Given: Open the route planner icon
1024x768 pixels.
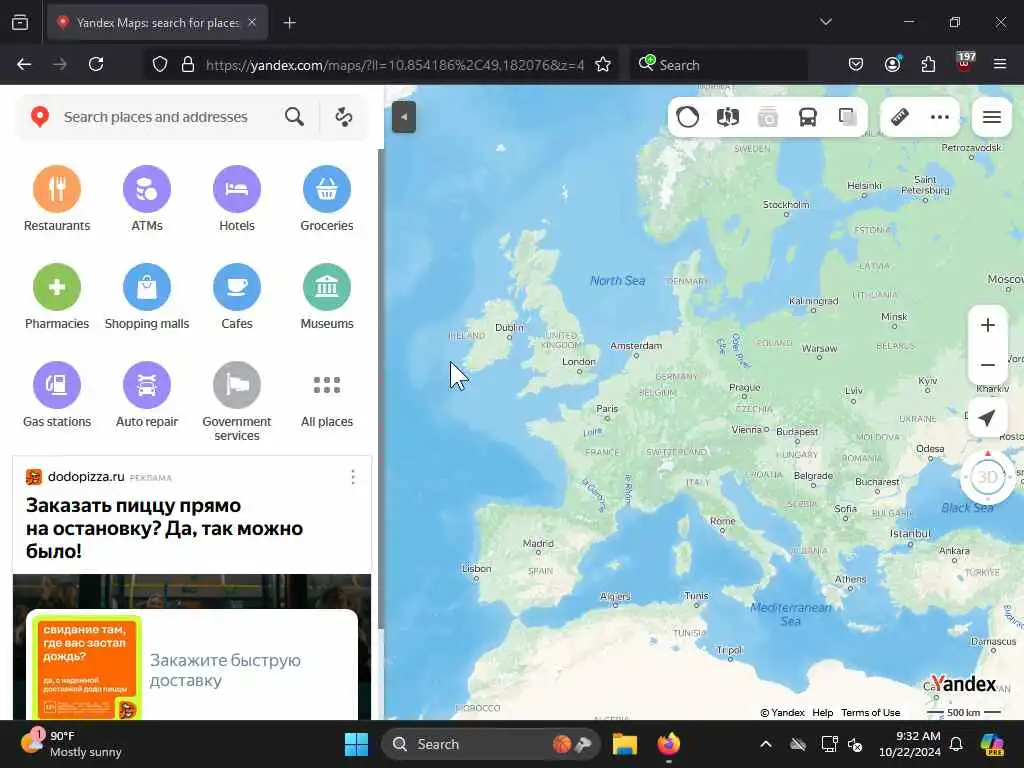Looking at the screenshot, I should point(344,117).
